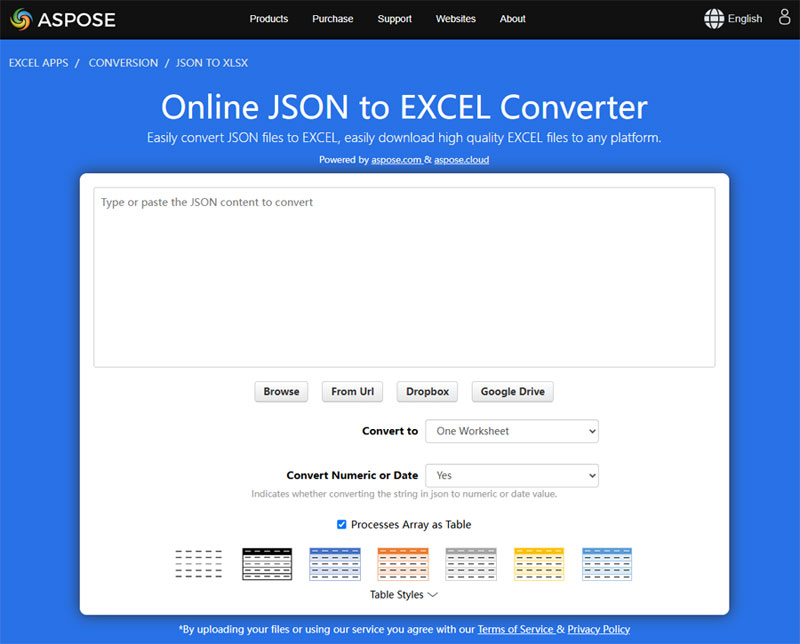Open the About menu
The image size is (800, 644).
pos(512,19)
